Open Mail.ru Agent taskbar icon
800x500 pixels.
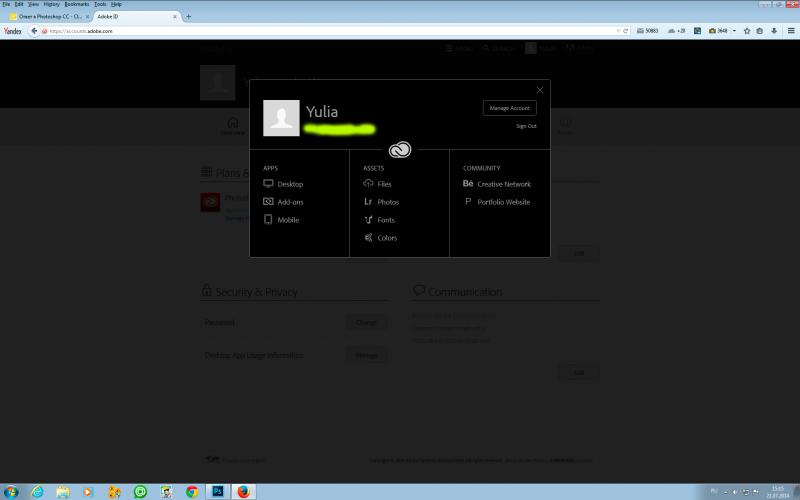[x=140, y=492]
